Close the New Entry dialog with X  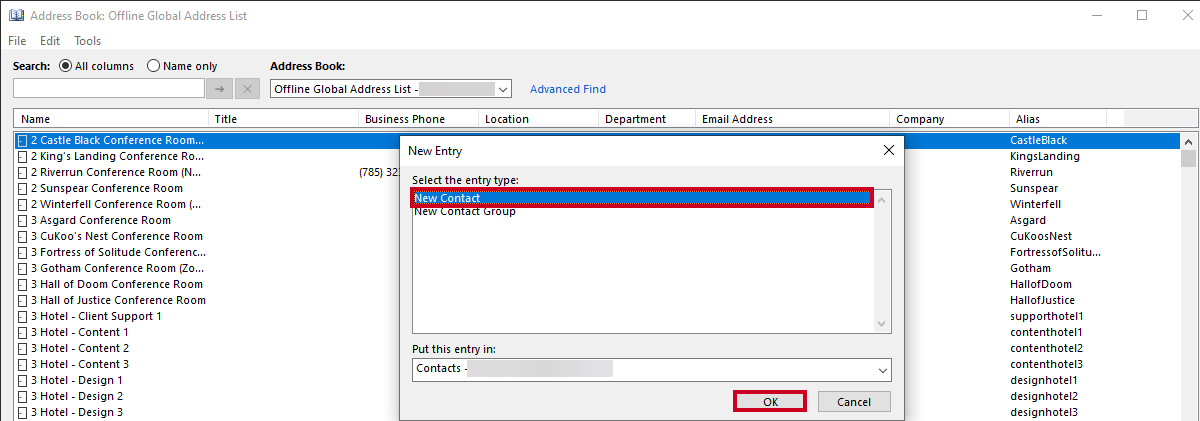pos(888,150)
